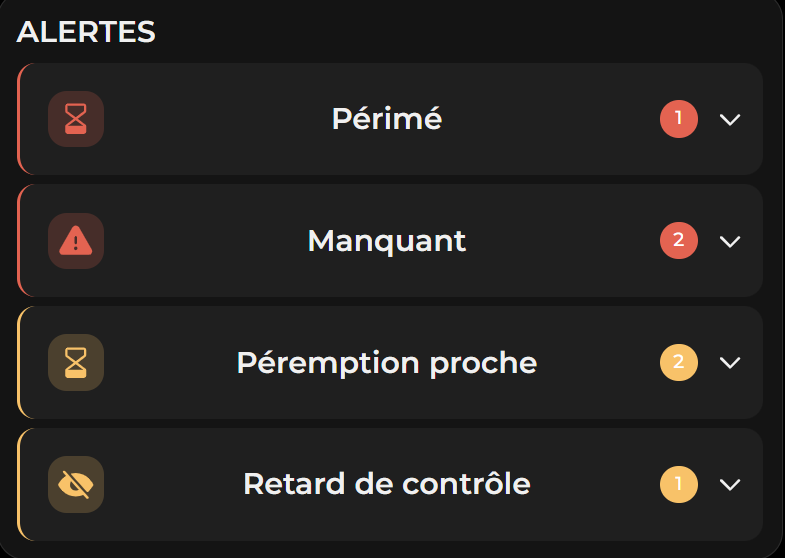Click empty space between Périmé label and badge

coord(550,119)
